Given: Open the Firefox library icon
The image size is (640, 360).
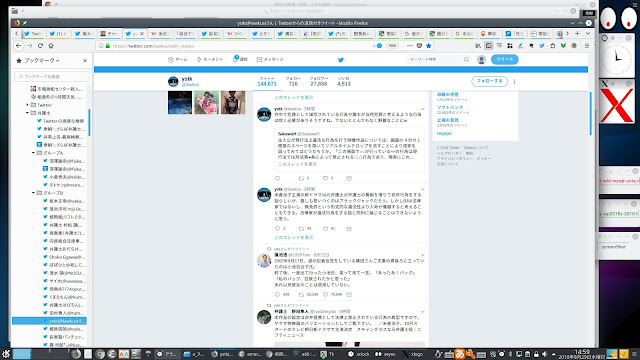Looking at the screenshot, I should [x=478, y=46].
